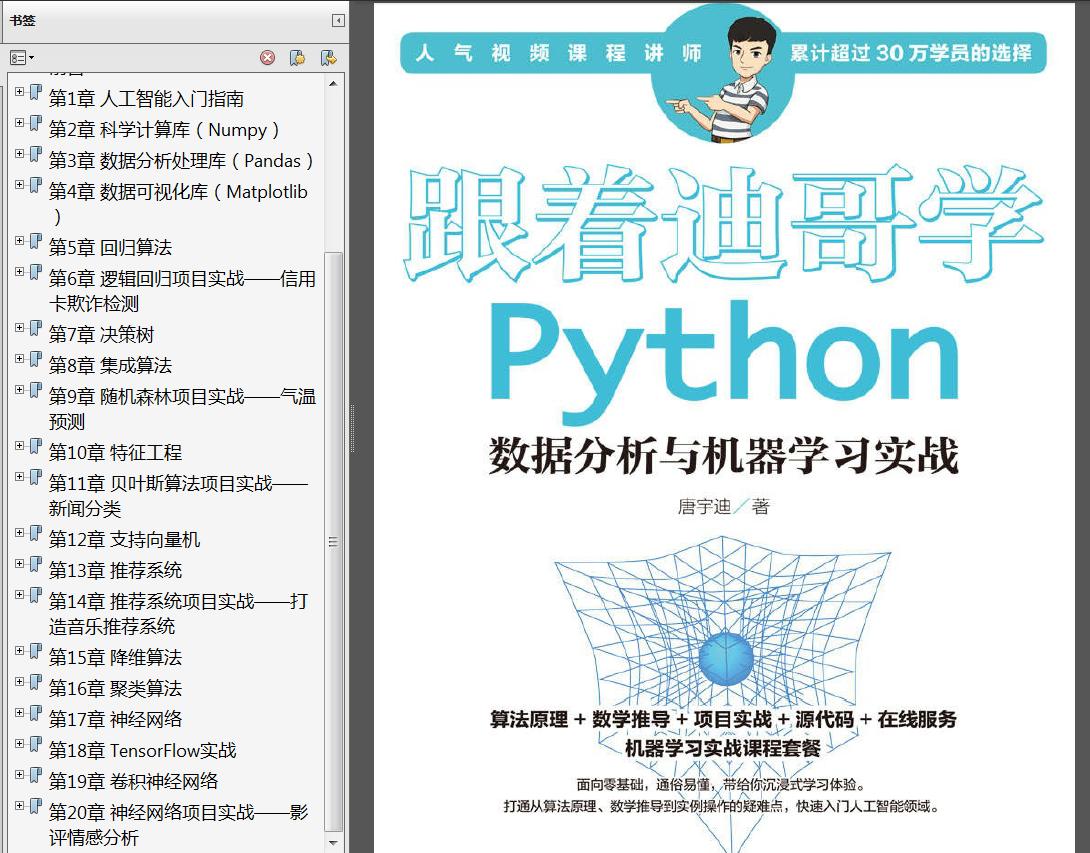
Task: Jump to 第12章 支持向量机
Action: pyautogui.click(x=124, y=539)
